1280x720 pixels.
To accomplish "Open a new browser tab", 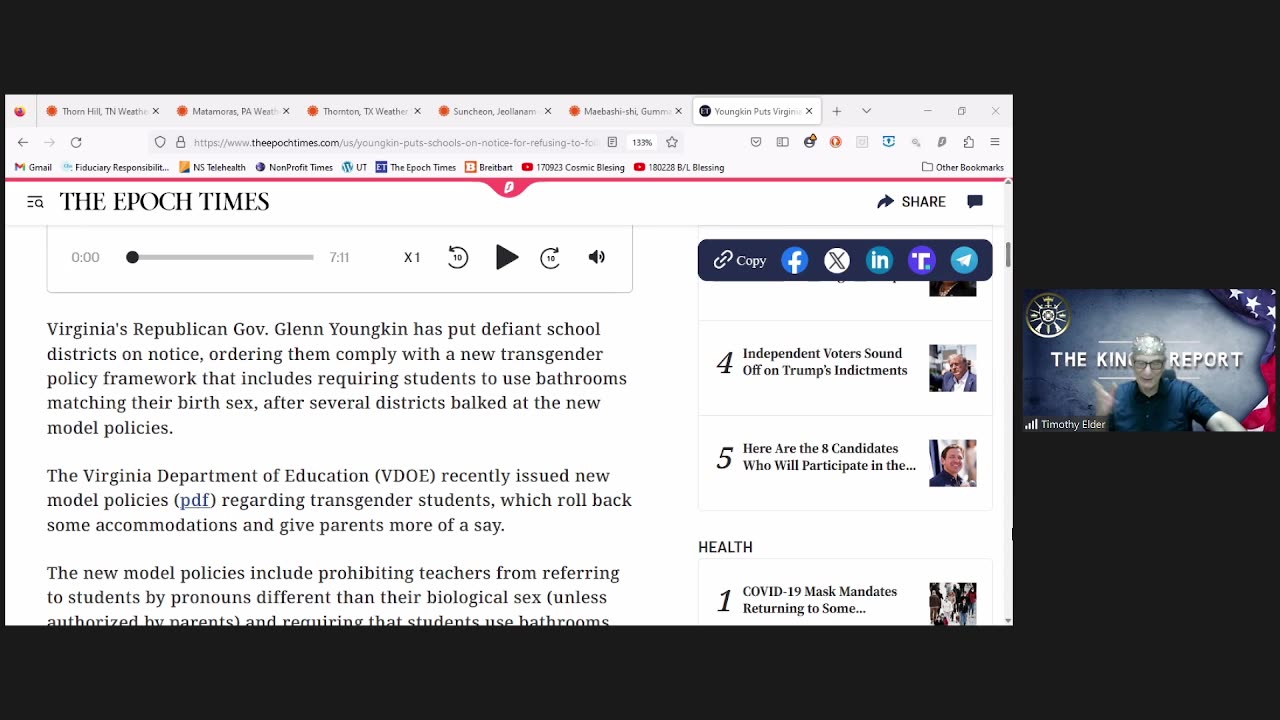I will 837,111.
